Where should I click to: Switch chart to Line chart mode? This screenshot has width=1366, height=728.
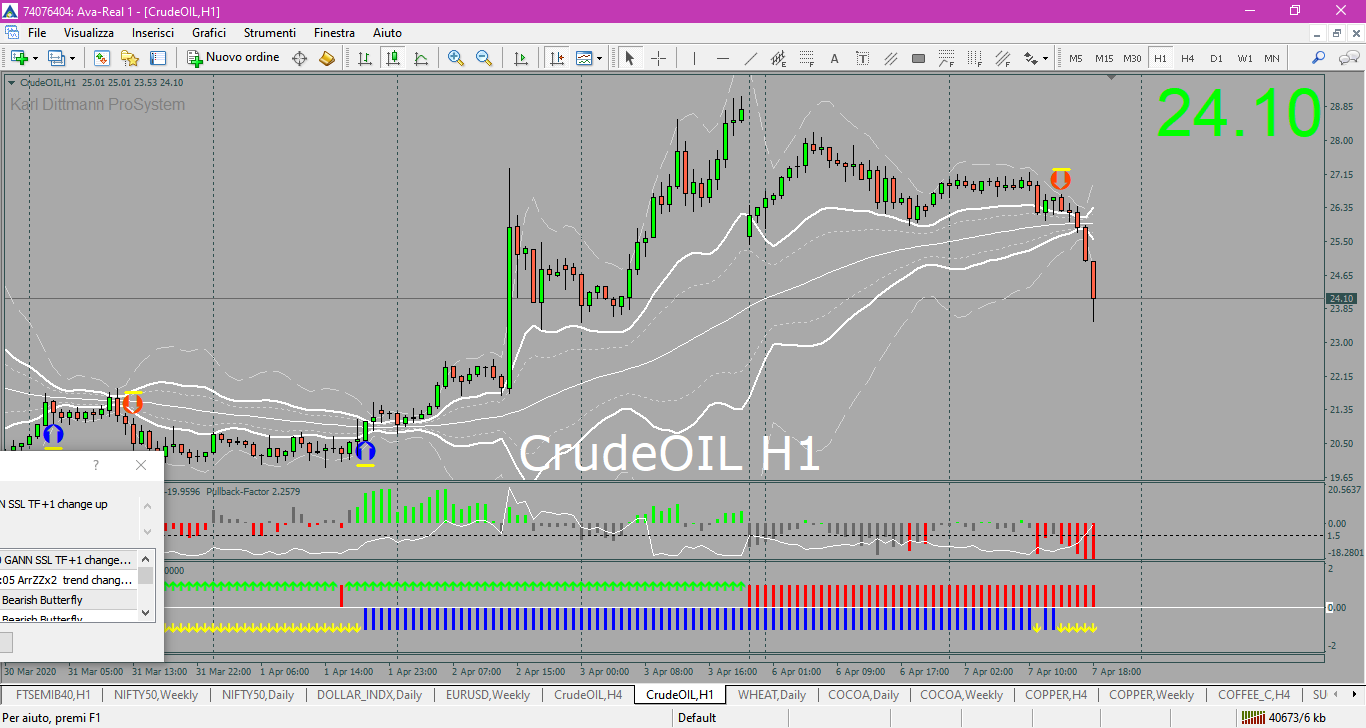[x=421, y=58]
